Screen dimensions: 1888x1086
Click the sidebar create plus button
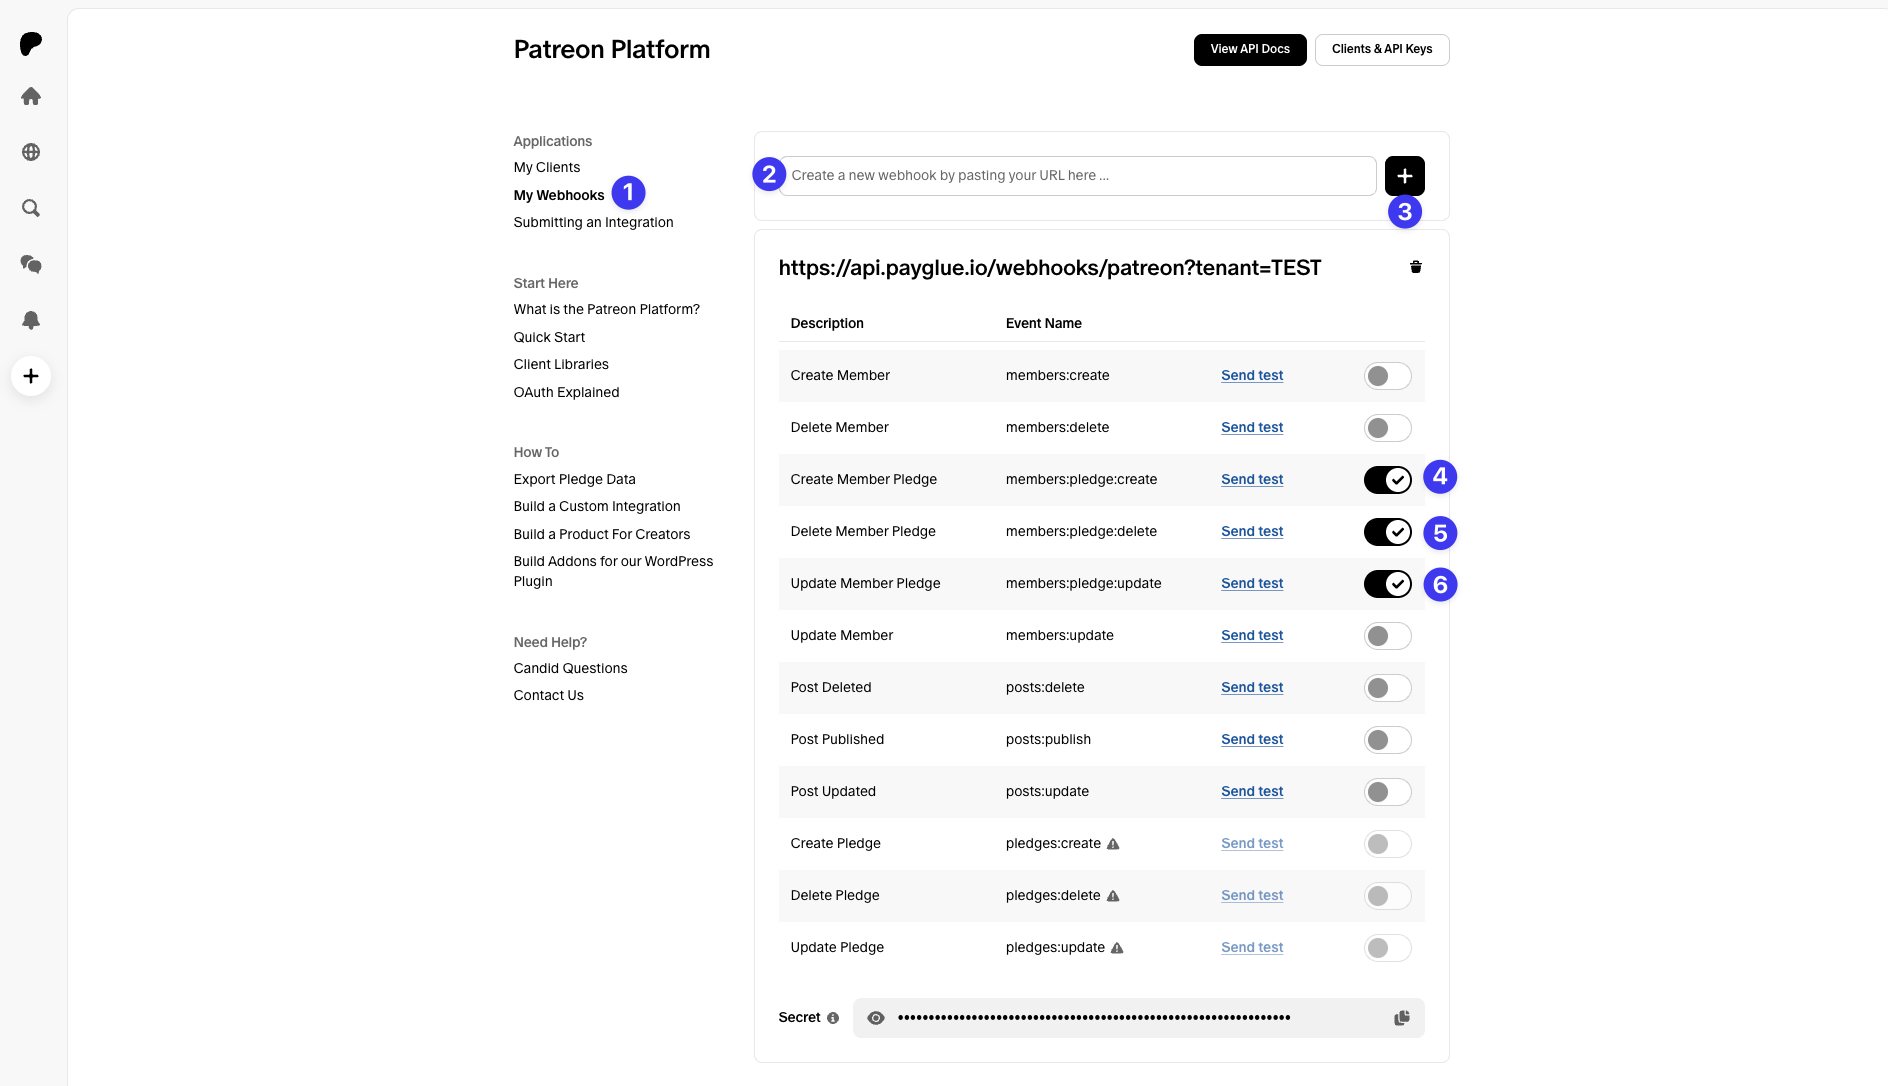click(31, 376)
